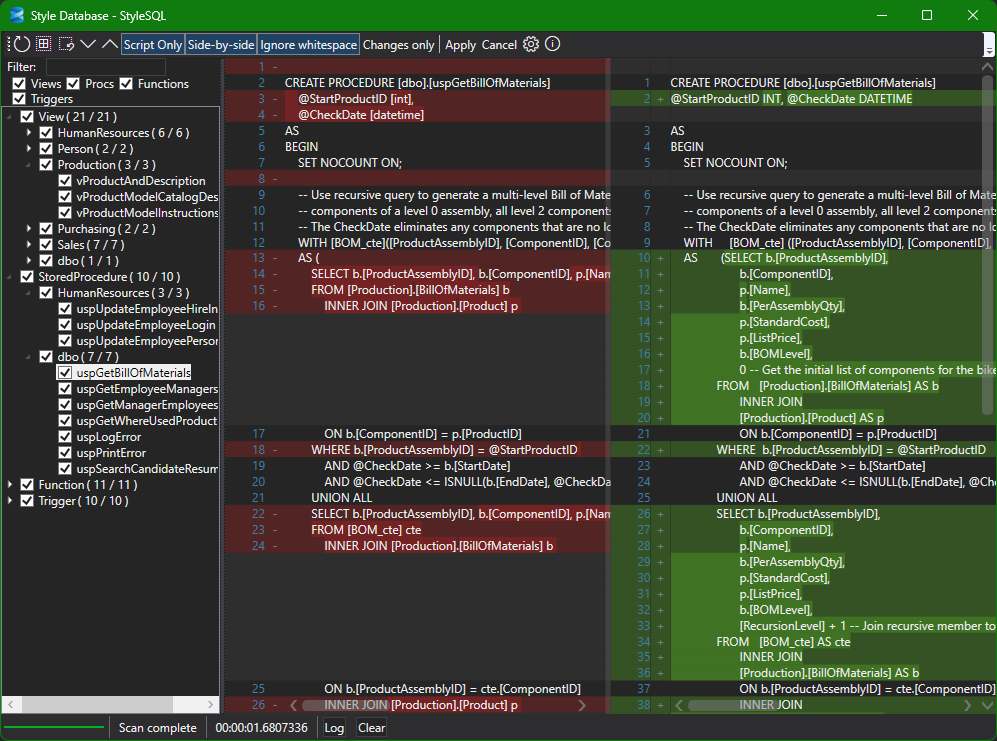This screenshot has height=741, width=997.
Task: Uncheck the Views filter checkbox
Action: coord(20,84)
